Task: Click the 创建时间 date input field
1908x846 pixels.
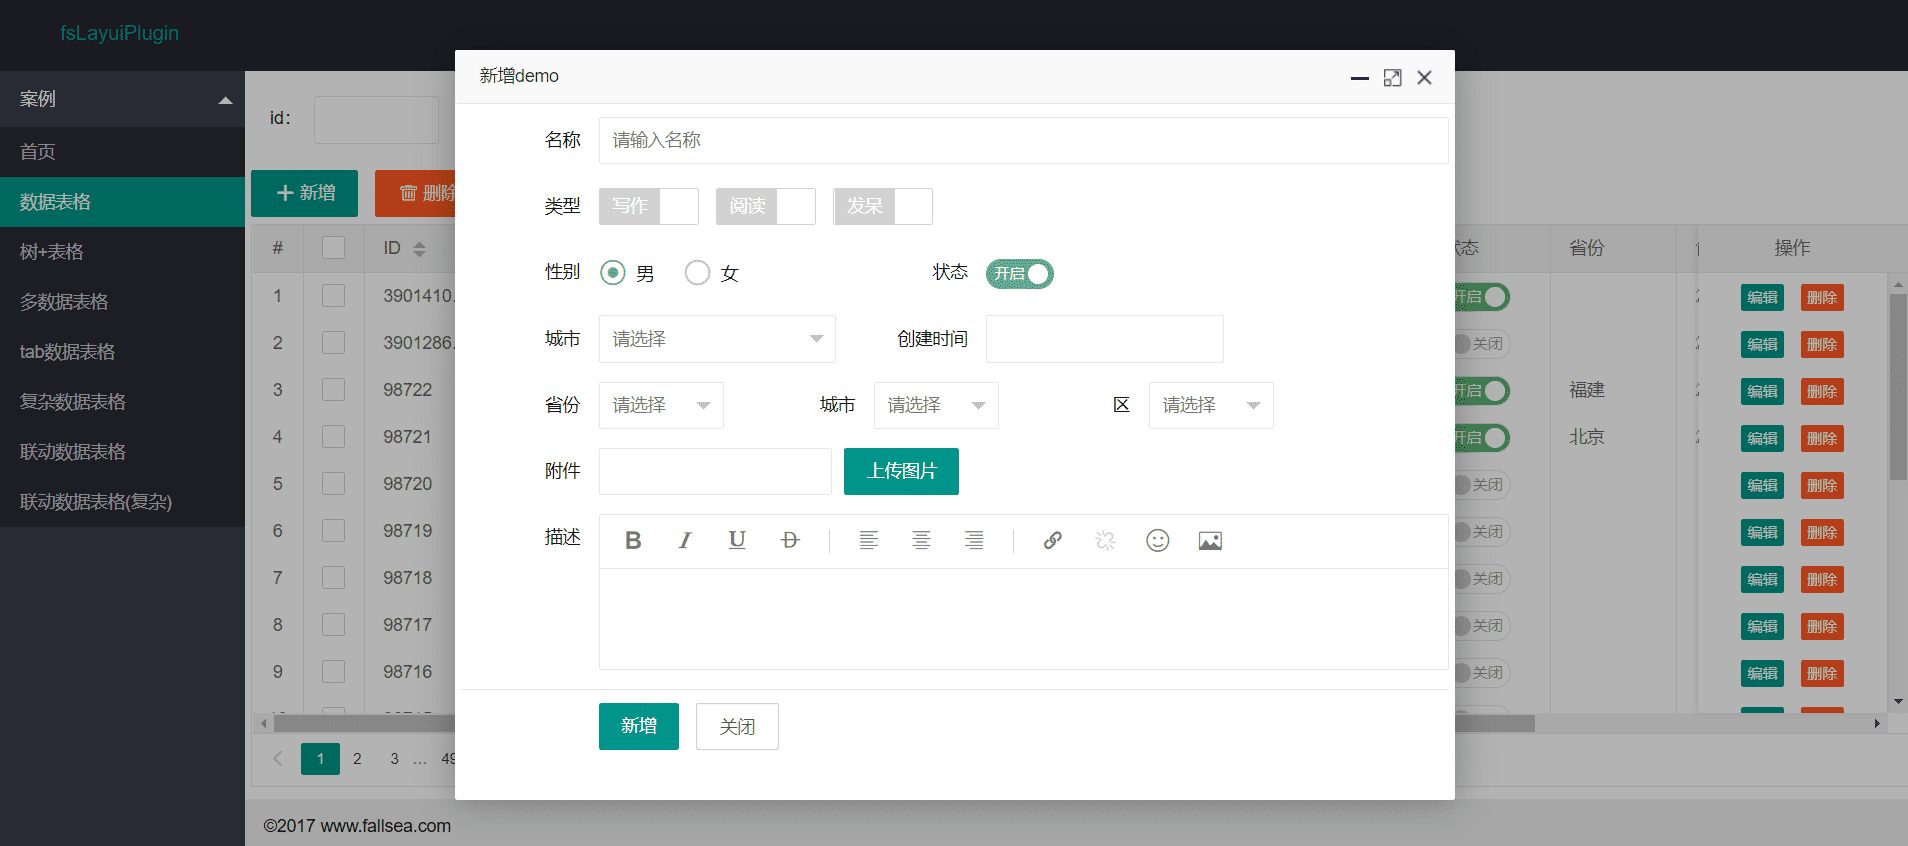Action: point(1104,339)
